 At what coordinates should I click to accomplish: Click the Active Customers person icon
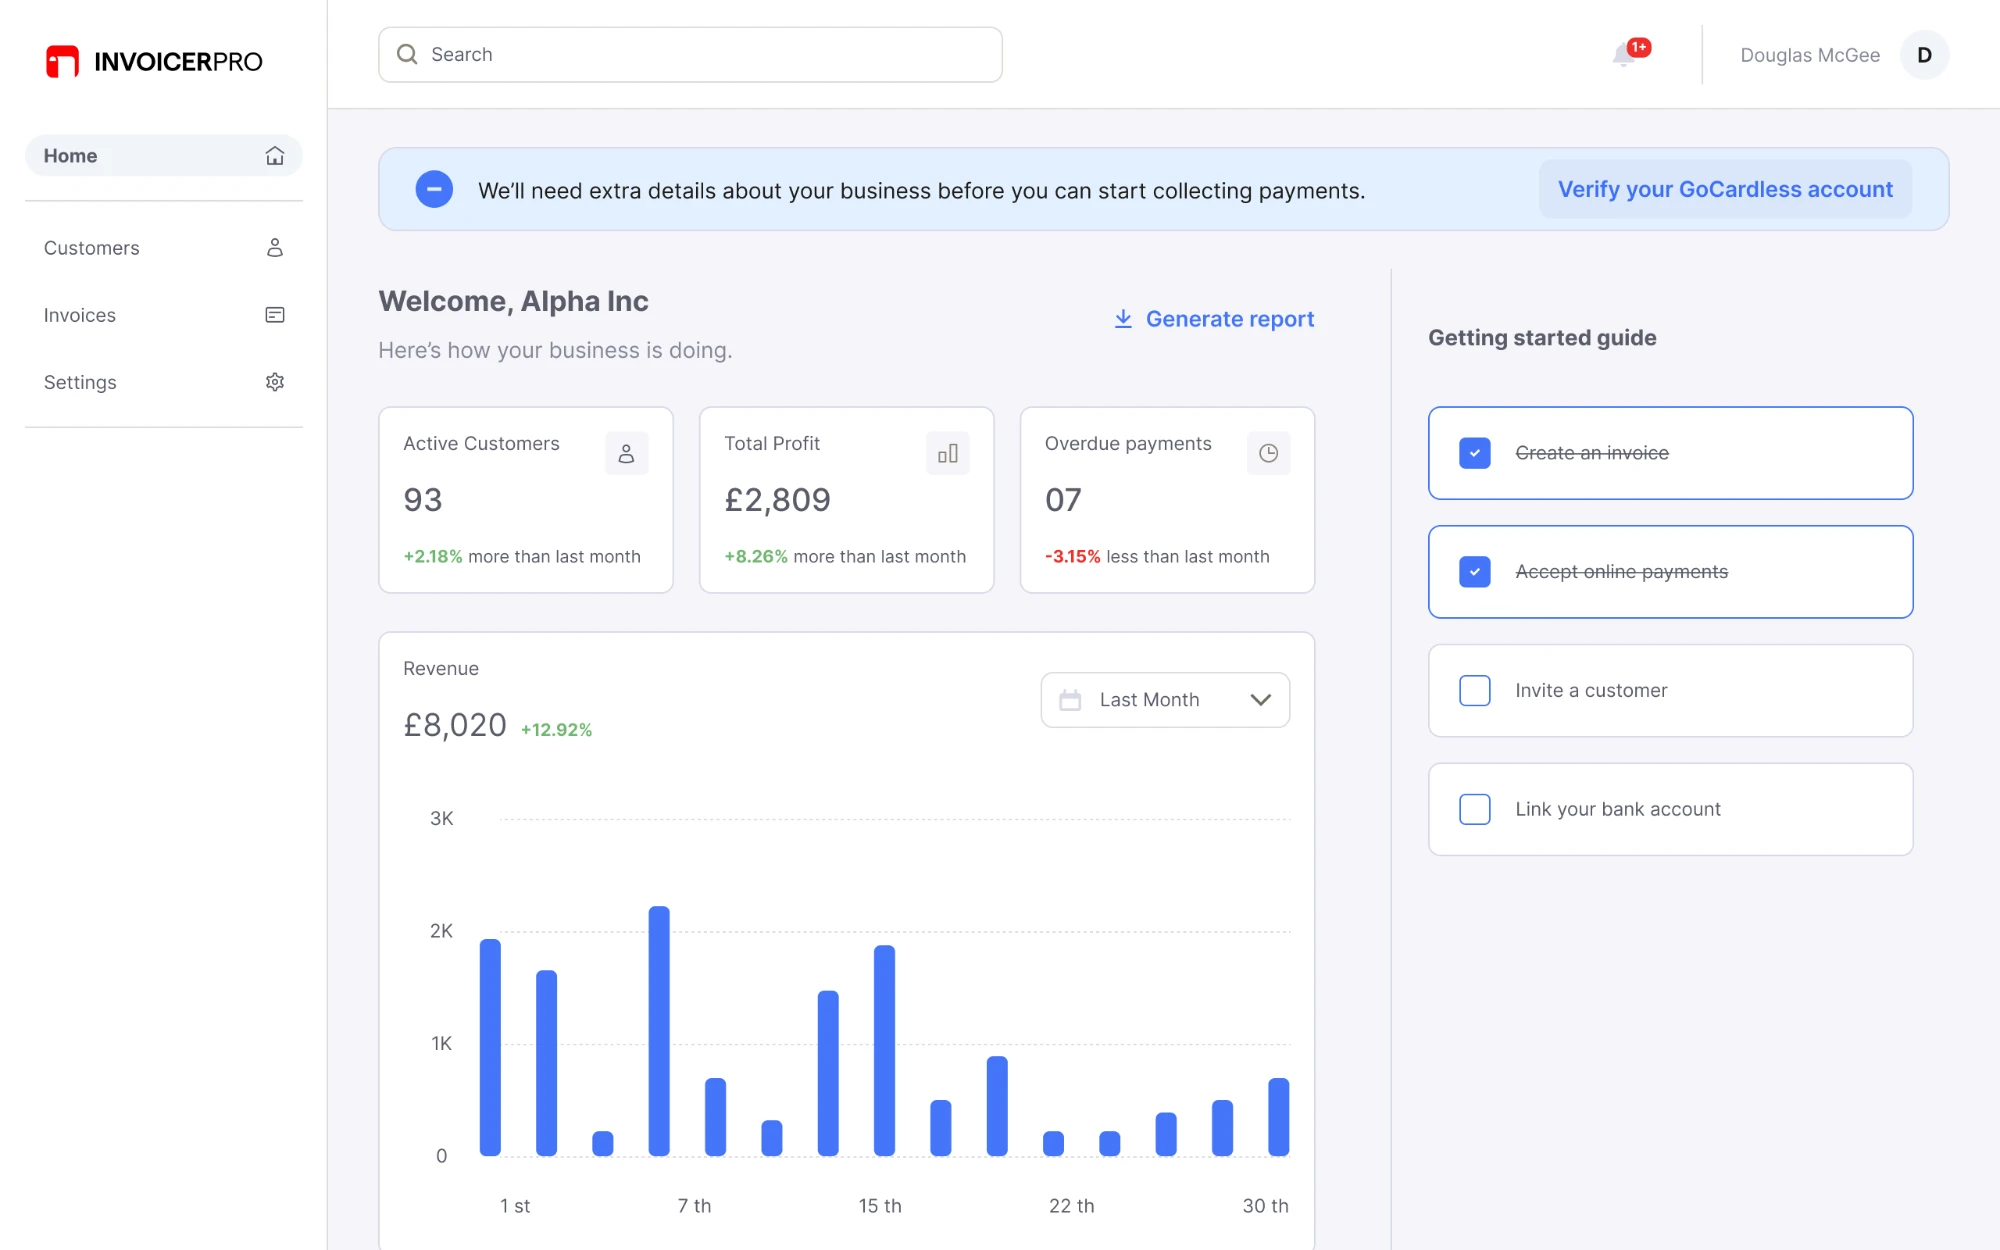(x=626, y=453)
